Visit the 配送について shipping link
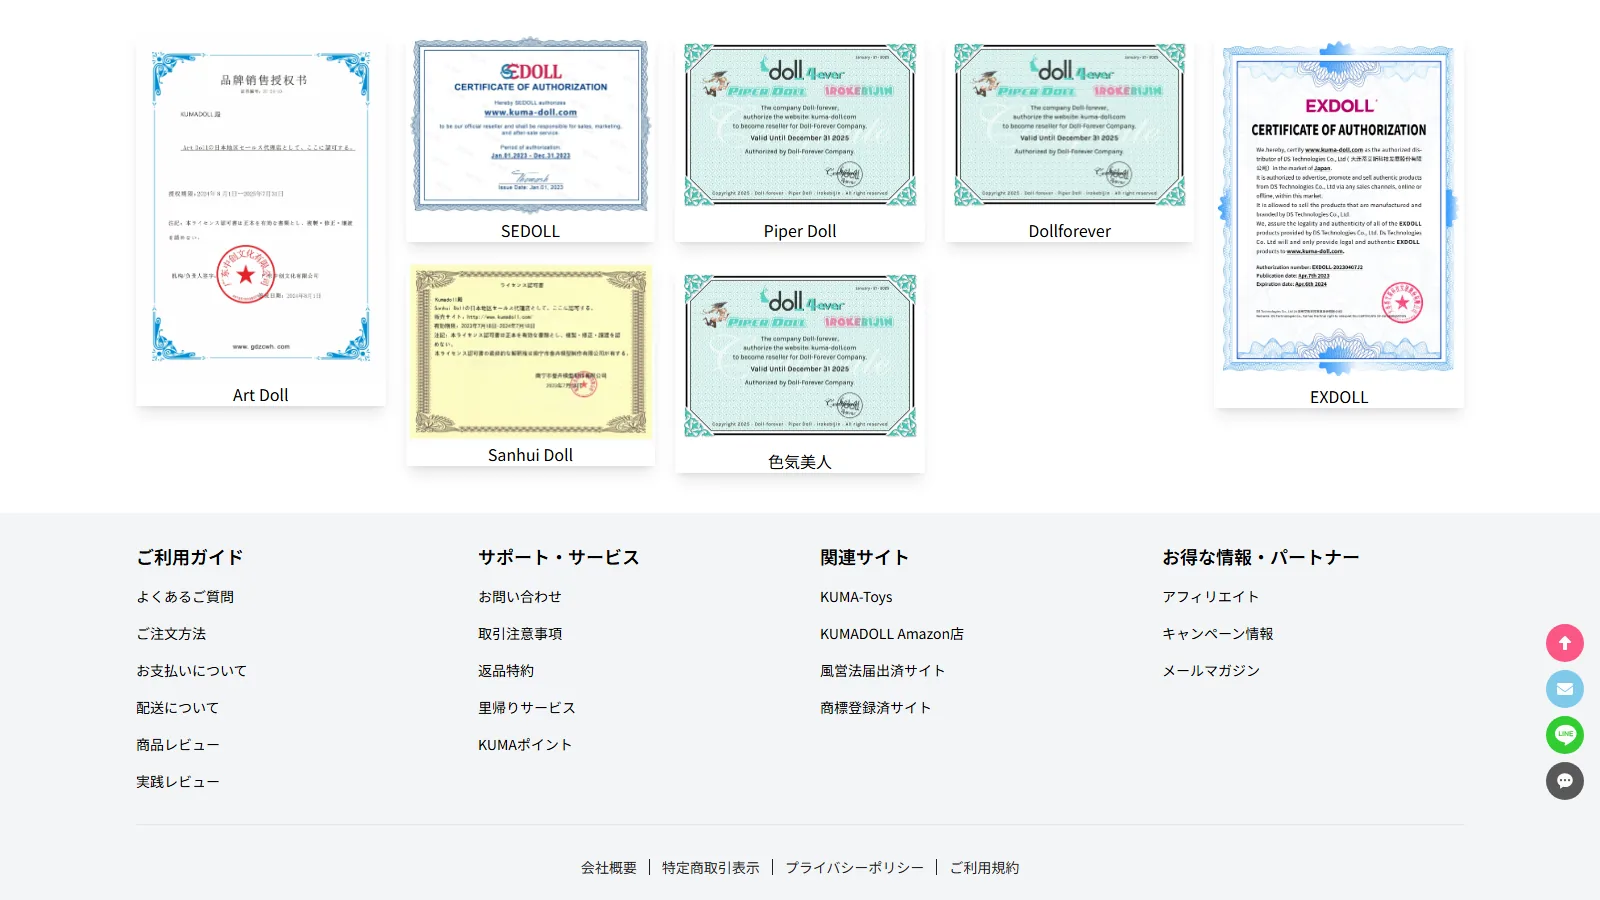The width and height of the screenshot is (1600, 900). click(x=178, y=708)
